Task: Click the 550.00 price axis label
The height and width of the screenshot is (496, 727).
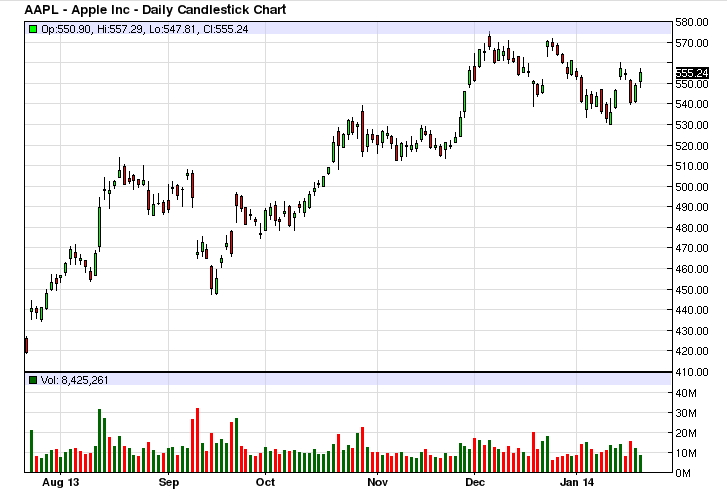Action: [692, 84]
